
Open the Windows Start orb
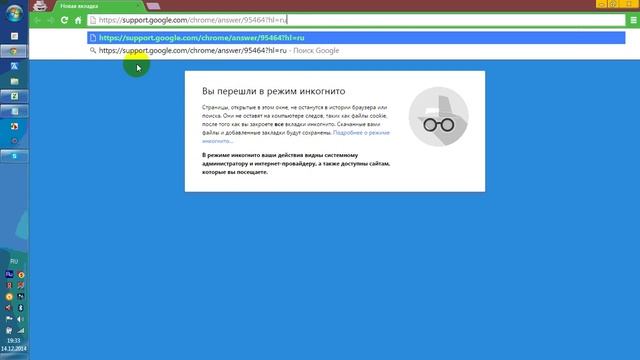(14, 13)
